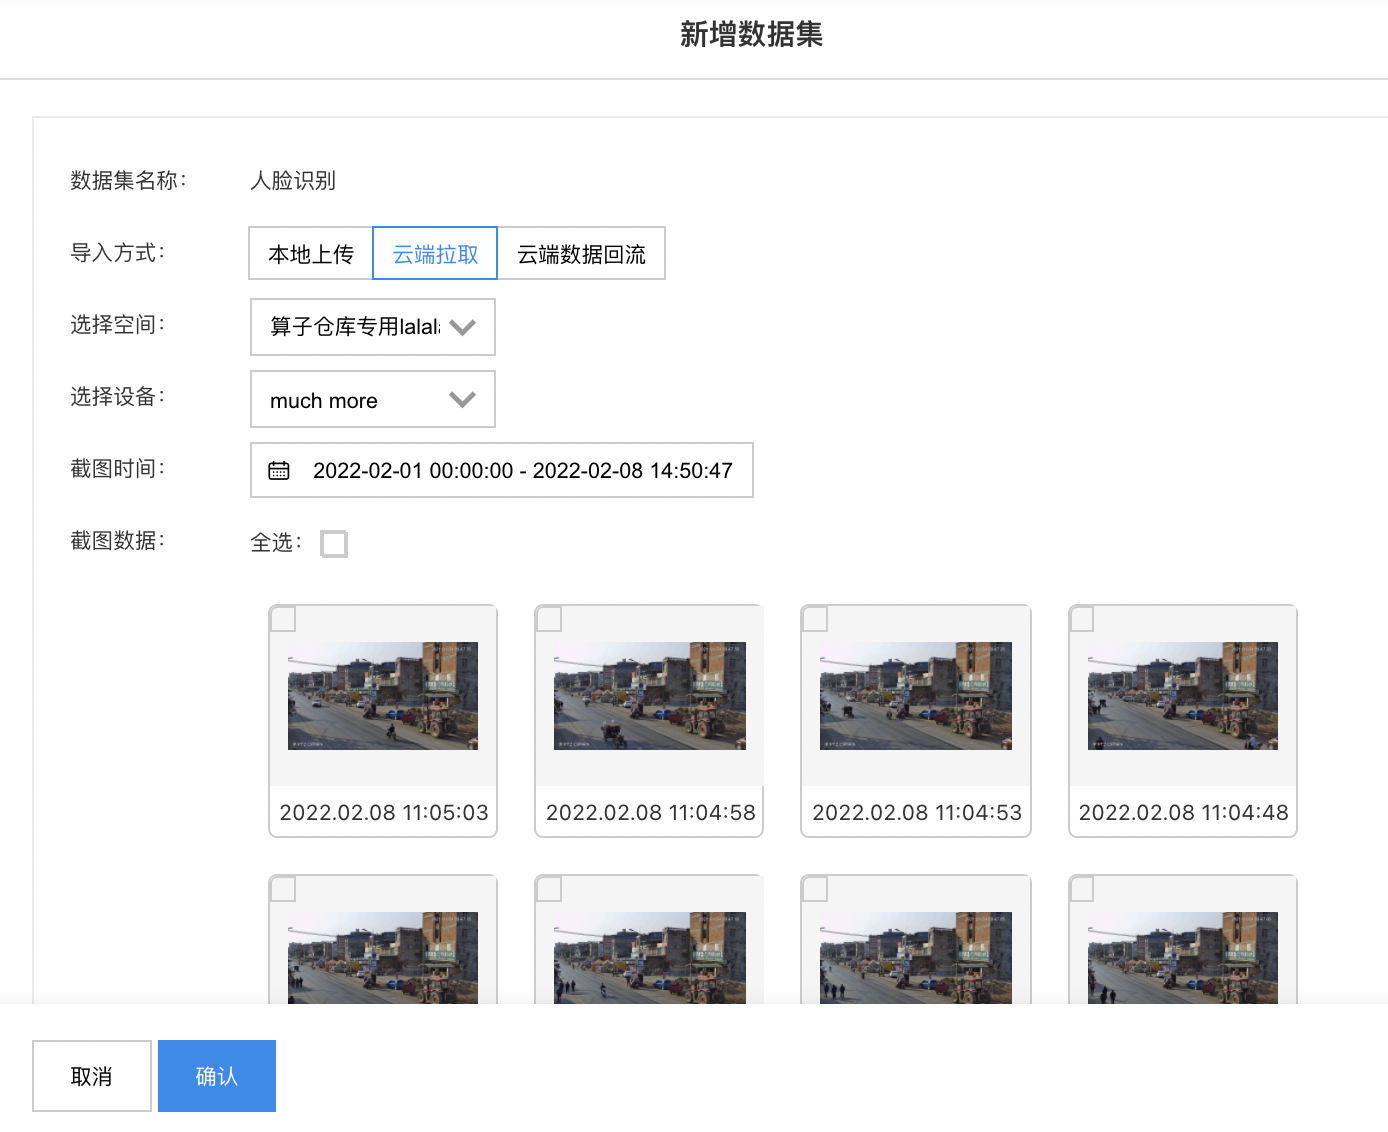Select the 本地上传 import tab
The height and width of the screenshot is (1132, 1388).
[x=311, y=254]
